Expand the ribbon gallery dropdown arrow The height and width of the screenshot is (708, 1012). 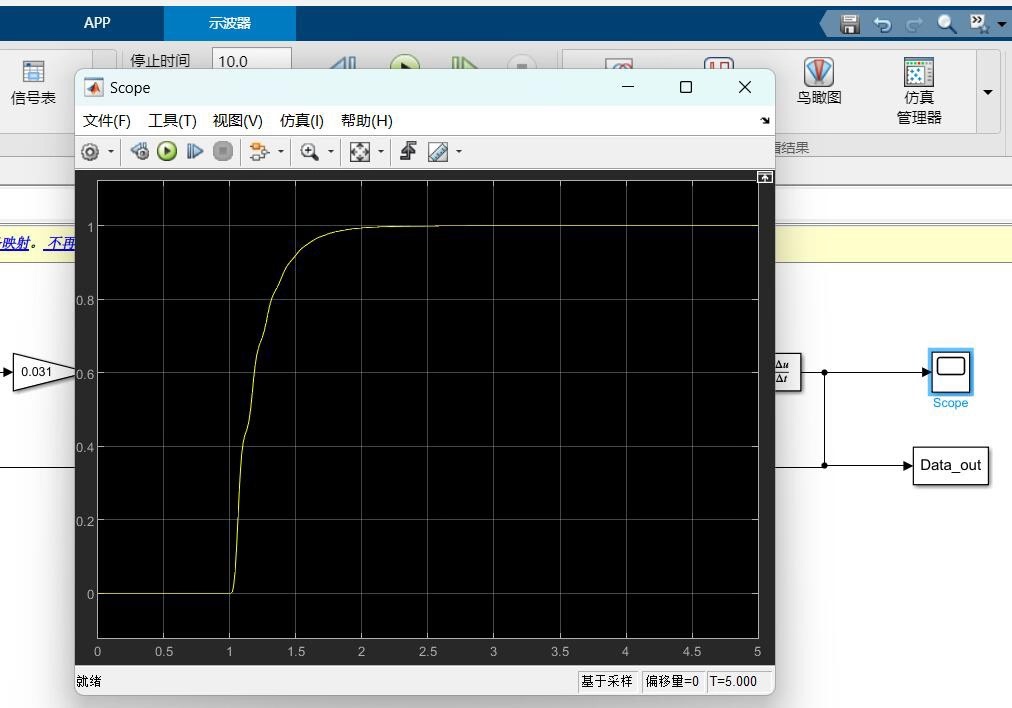coord(987,92)
